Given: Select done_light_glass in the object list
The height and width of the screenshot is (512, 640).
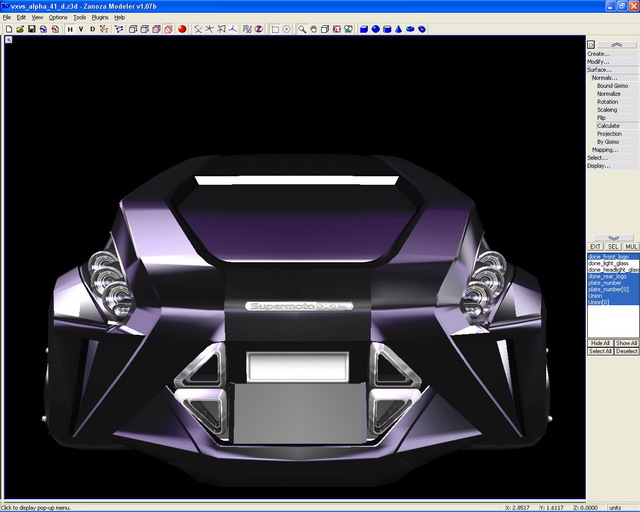Looking at the screenshot, I should click(608, 264).
